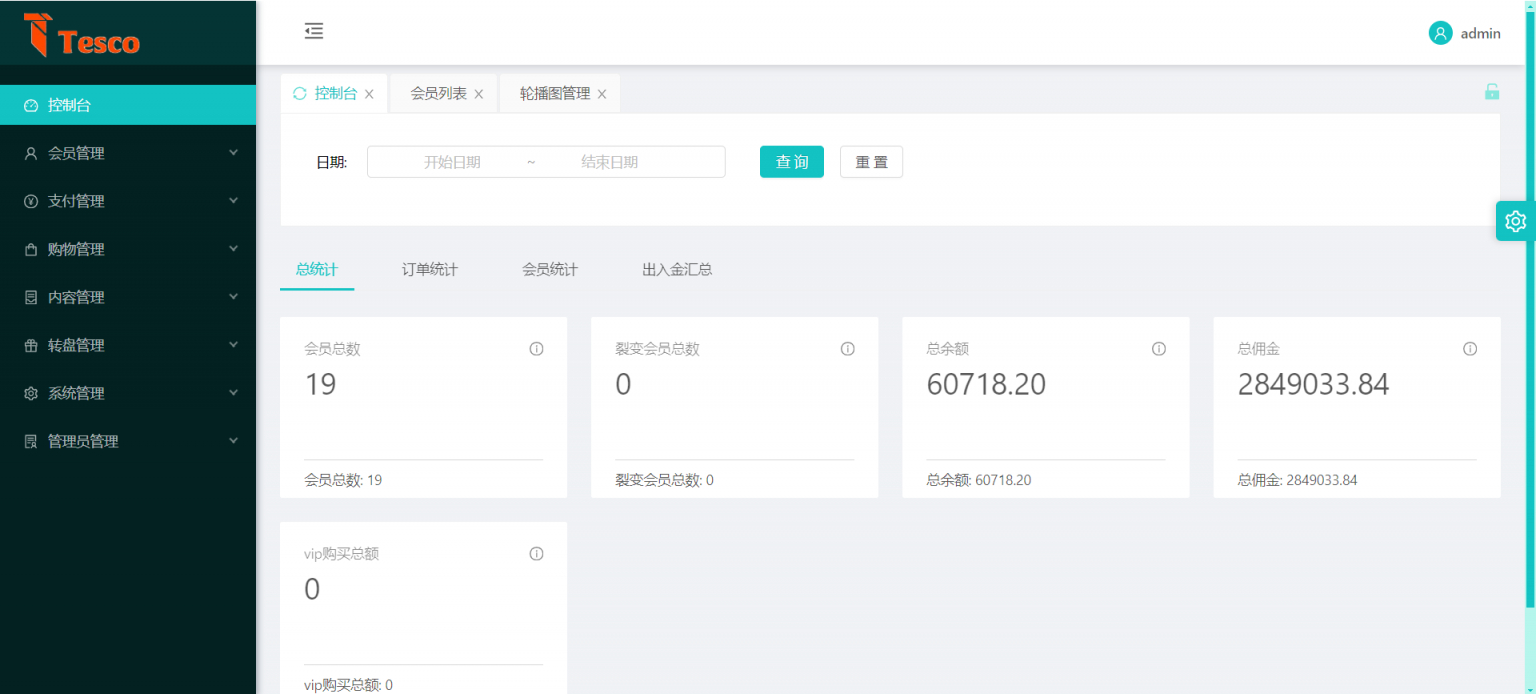The height and width of the screenshot is (694, 1536).
Task: Expand the 管理员管理 menu chevron
Action: coord(233,440)
